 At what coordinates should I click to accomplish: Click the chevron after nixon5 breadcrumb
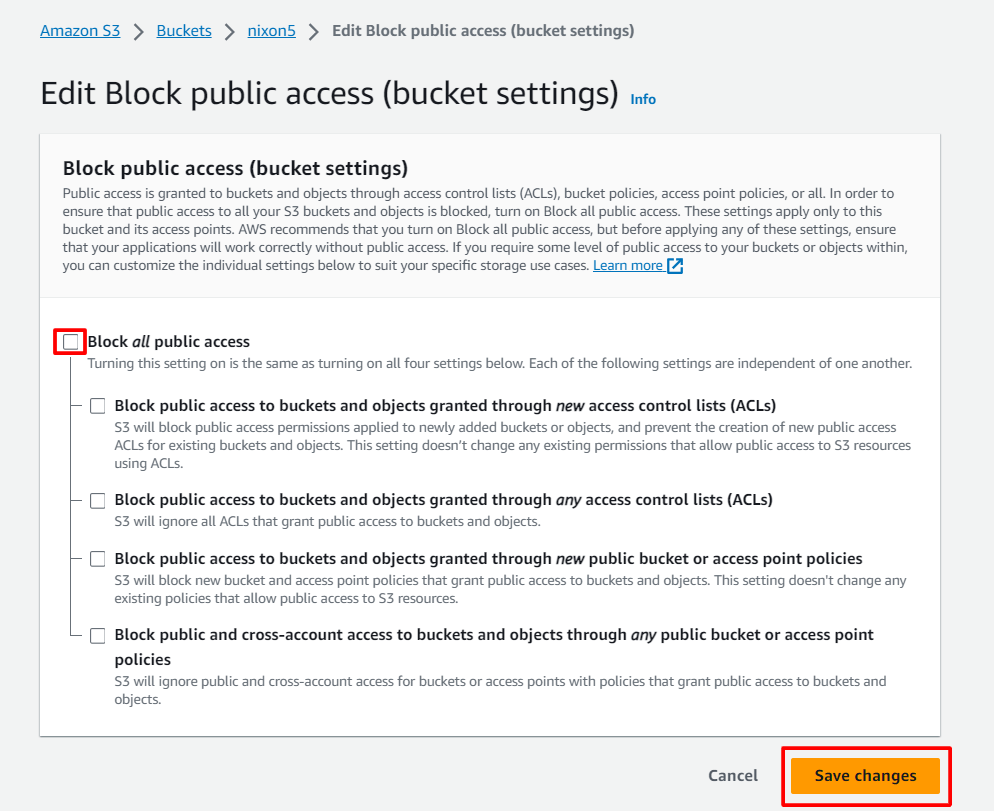pos(314,31)
